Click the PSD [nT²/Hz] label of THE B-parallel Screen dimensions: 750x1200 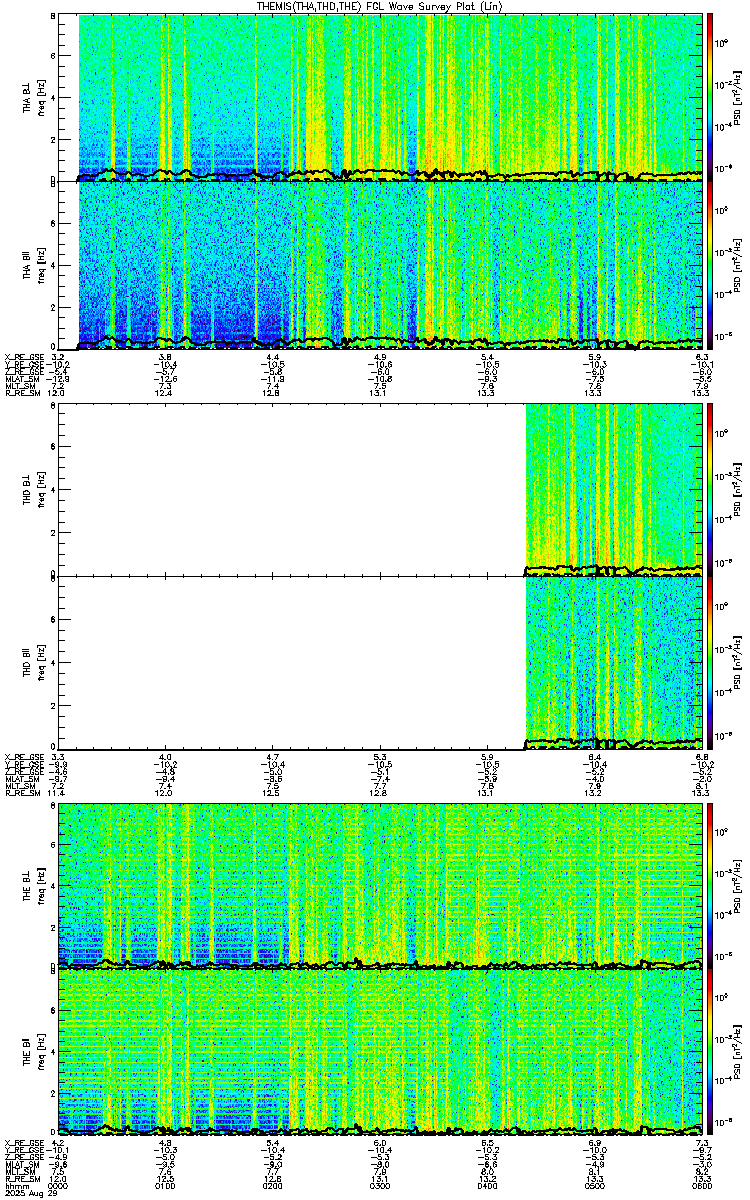tap(738, 1053)
